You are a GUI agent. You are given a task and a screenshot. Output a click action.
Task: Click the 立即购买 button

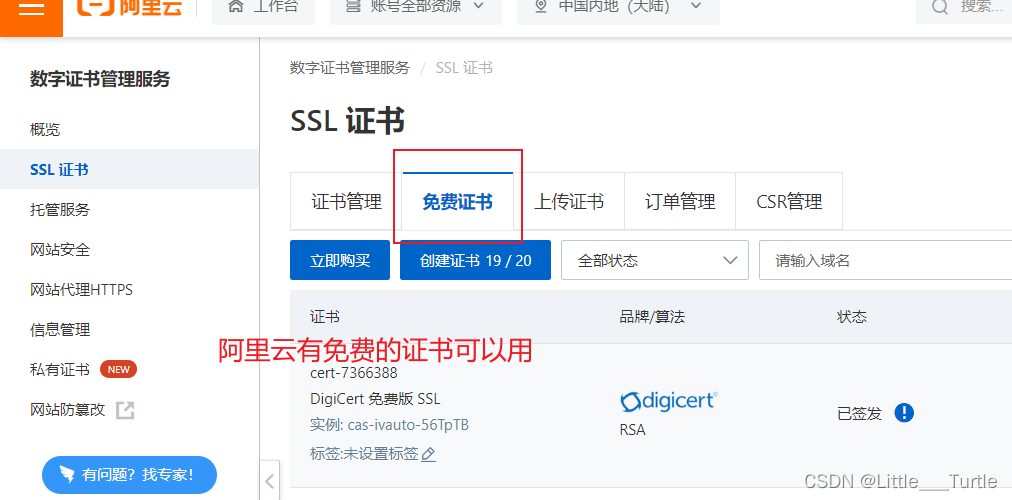pos(340,260)
